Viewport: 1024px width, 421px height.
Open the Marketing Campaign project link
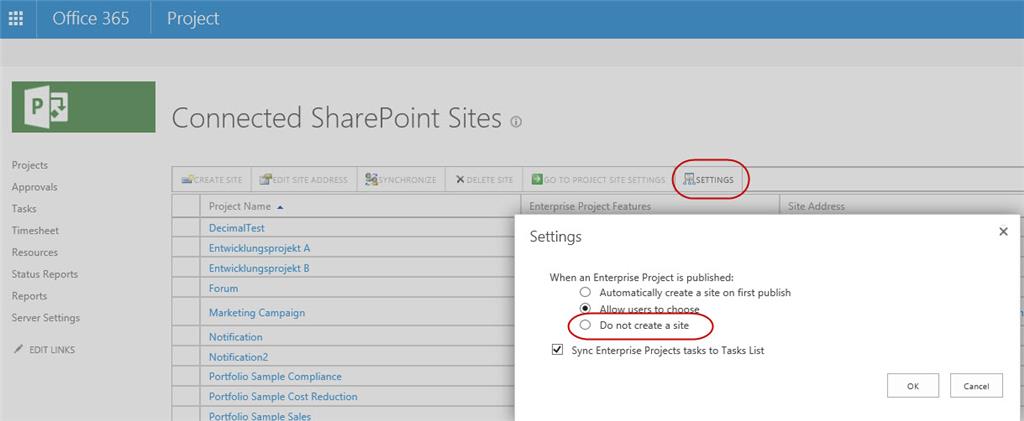click(x=257, y=313)
